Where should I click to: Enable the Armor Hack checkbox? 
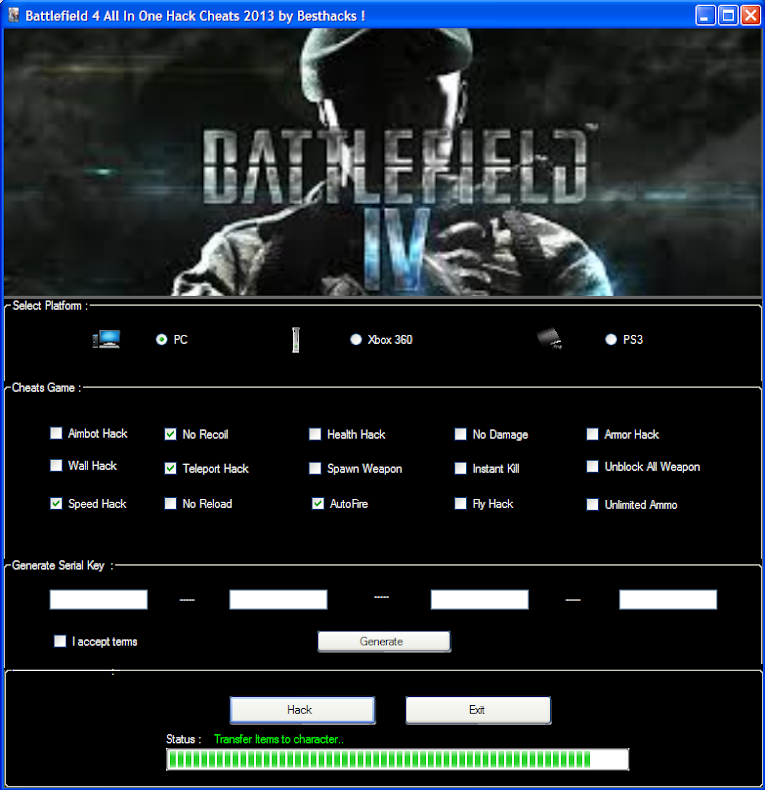pos(593,434)
